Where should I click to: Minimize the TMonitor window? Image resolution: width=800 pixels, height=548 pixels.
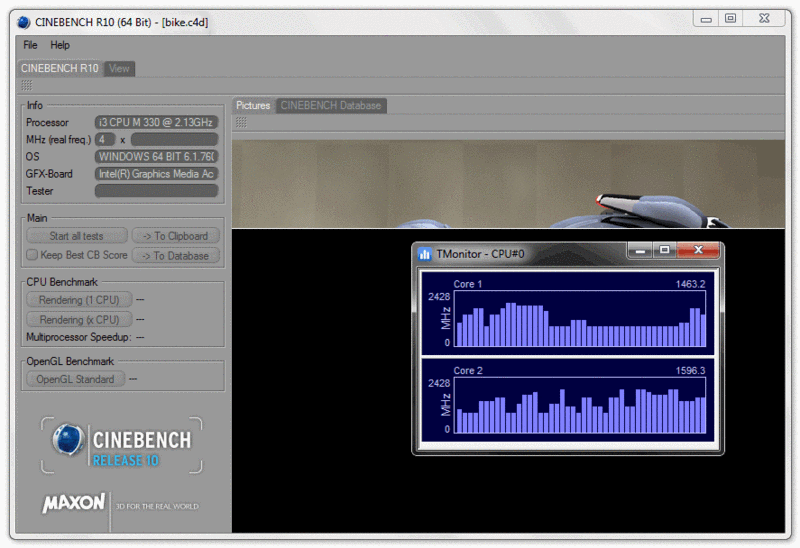[640, 251]
